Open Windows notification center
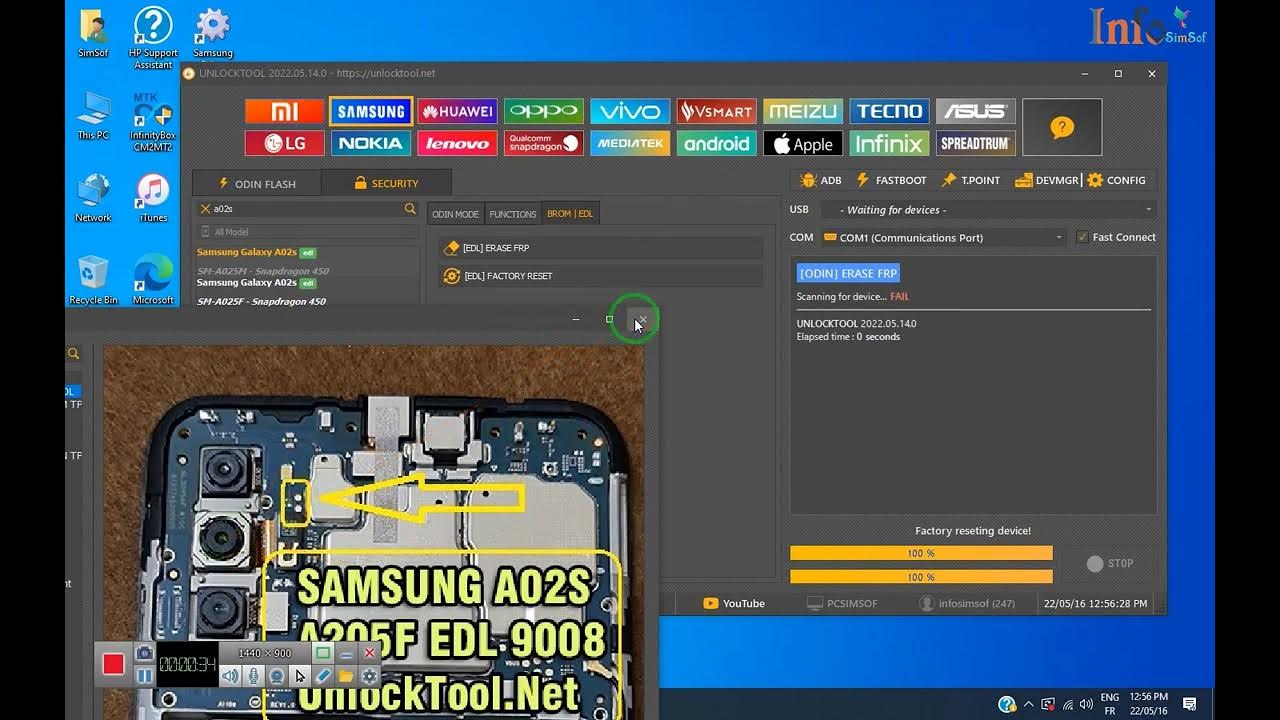Image resolution: width=1280 pixels, height=720 pixels. click(x=1190, y=704)
